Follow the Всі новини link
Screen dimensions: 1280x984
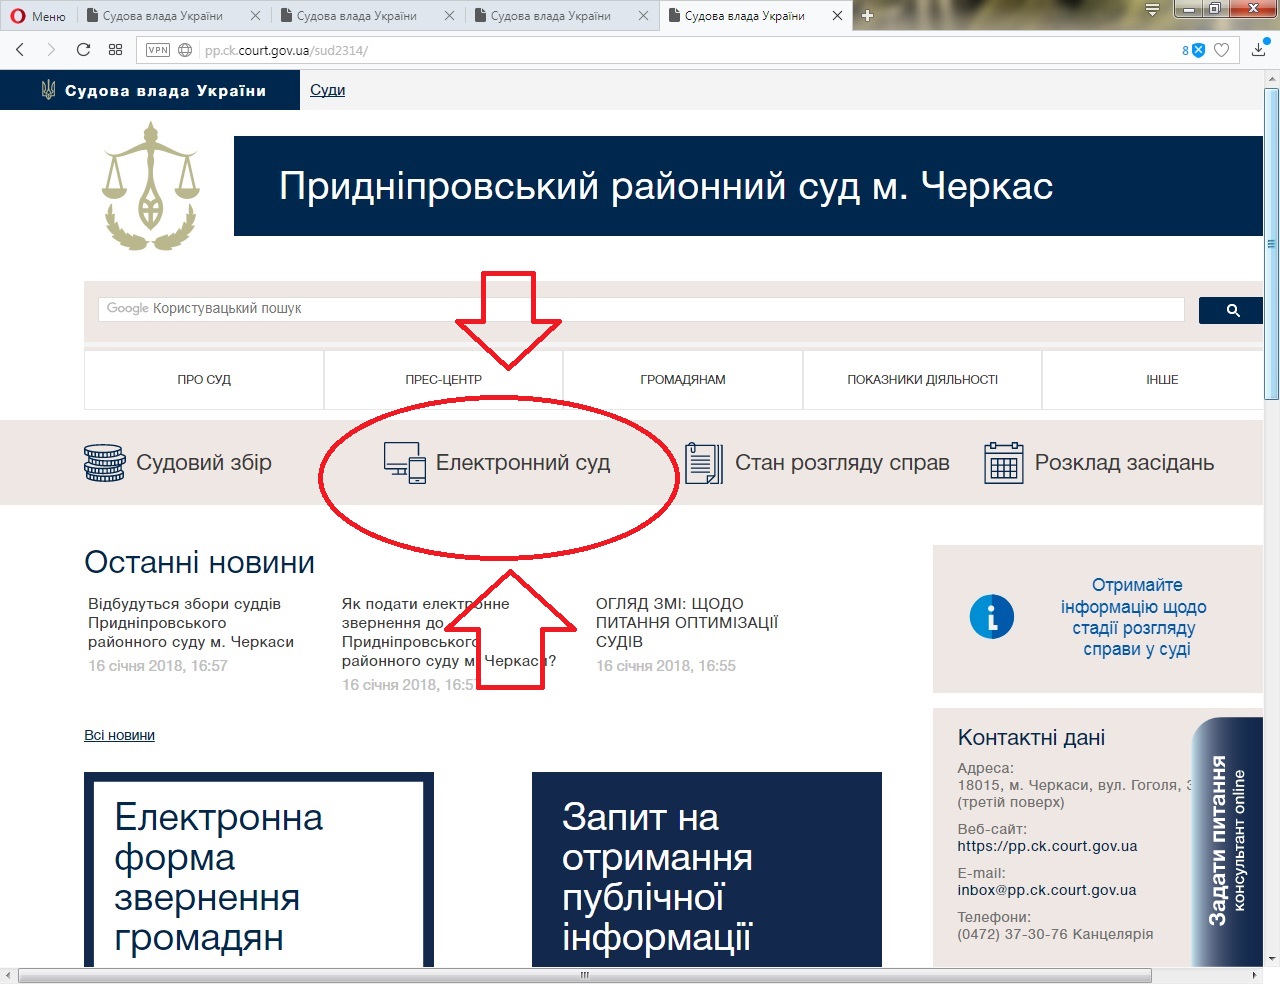pos(119,735)
